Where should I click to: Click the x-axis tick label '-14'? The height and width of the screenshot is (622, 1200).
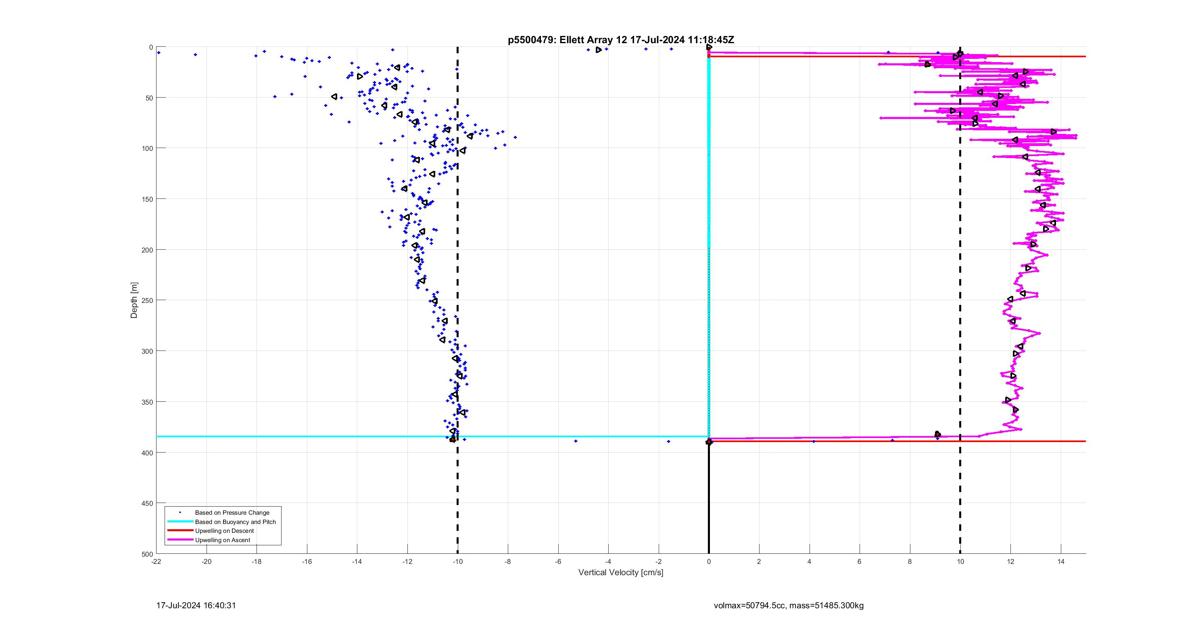point(357,561)
